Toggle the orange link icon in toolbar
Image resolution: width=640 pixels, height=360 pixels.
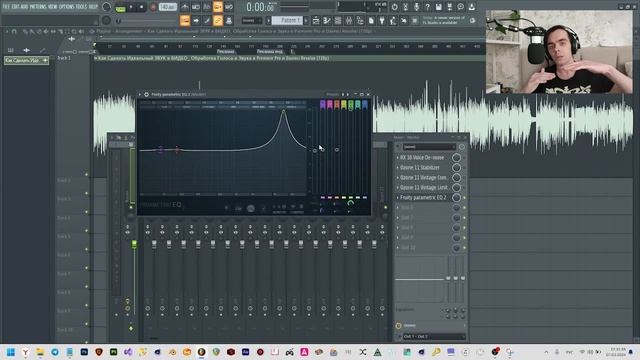(218, 20)
